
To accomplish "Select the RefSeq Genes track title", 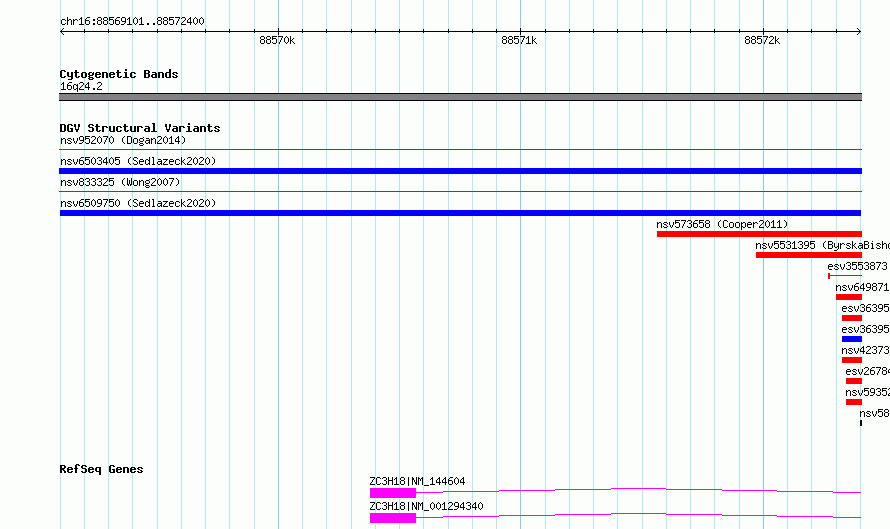I will click(x=101, y=469).
